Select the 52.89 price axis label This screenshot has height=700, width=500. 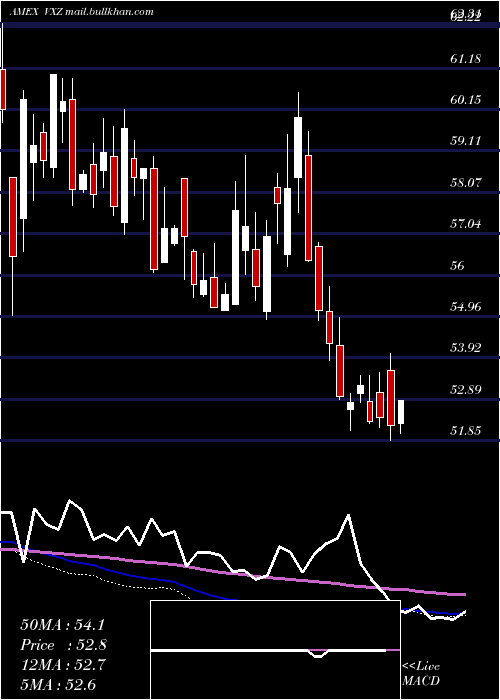coord(466,390)
